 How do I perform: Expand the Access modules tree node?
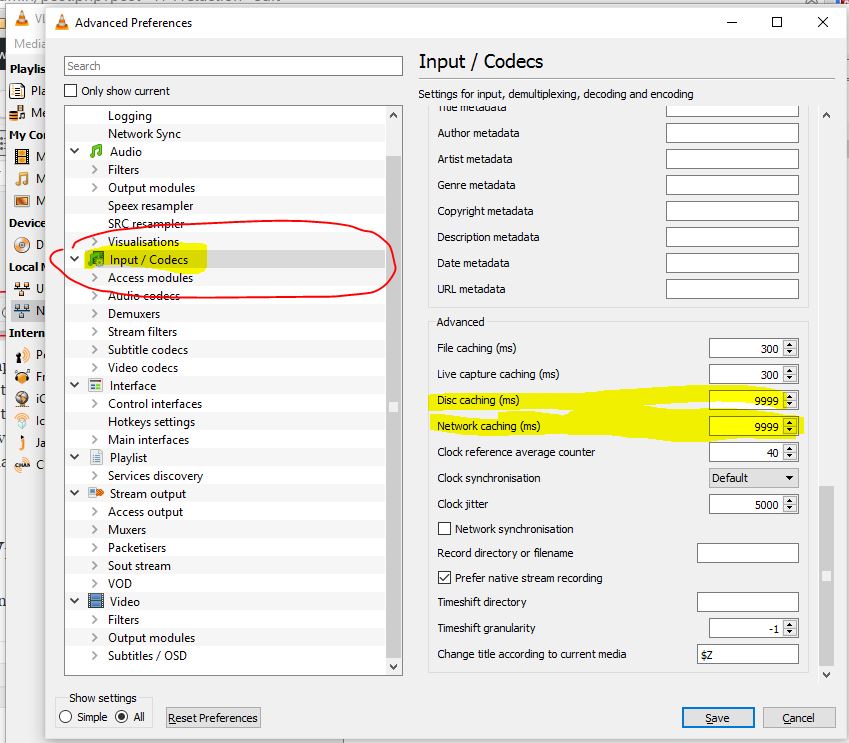(94, 278)
